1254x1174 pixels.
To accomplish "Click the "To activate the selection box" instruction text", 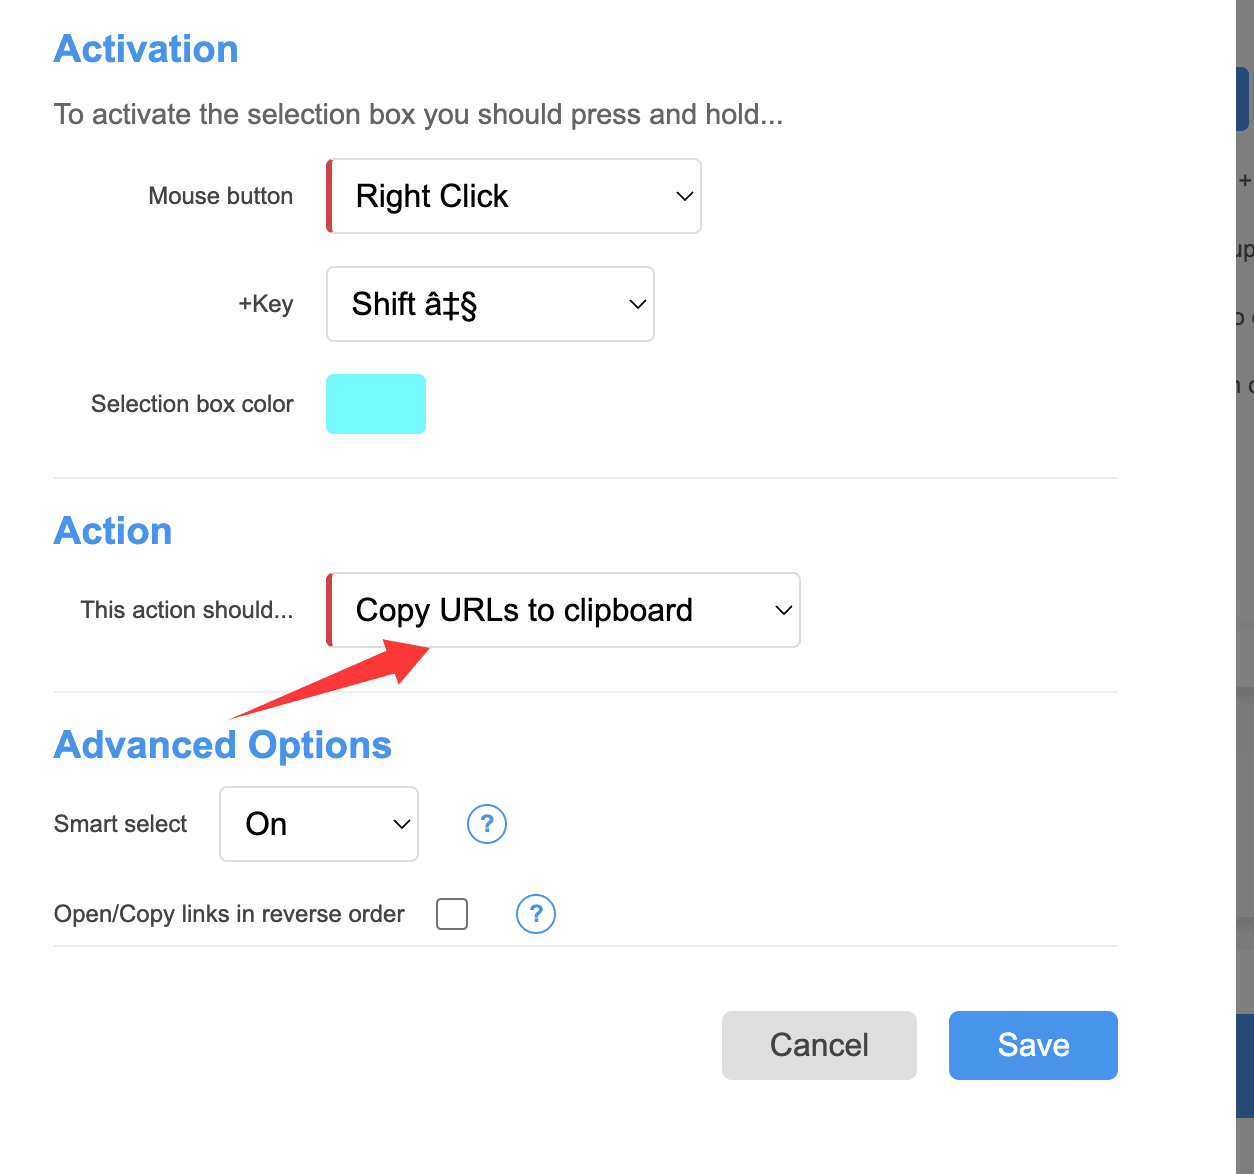I will point(418,115).
